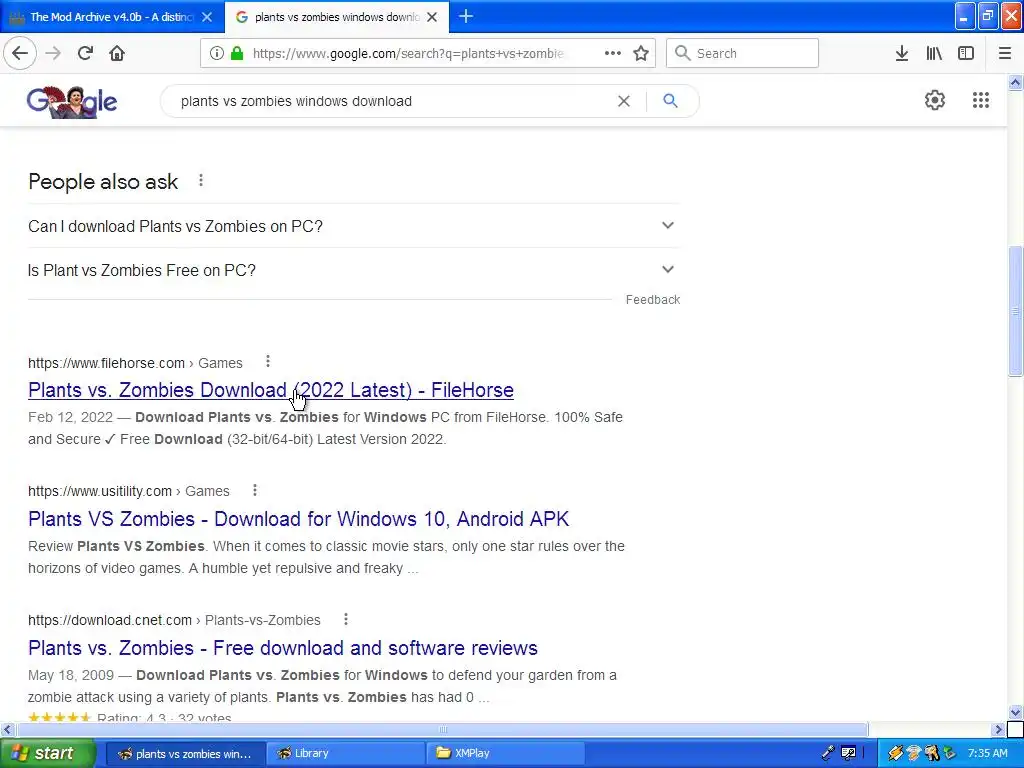
Task: Click the Google search query field
Action: coord(392,101)
